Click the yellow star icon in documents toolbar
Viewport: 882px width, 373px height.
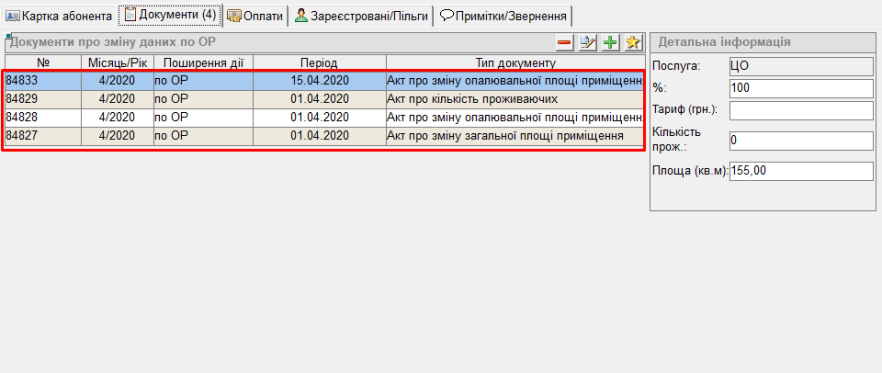634,42
